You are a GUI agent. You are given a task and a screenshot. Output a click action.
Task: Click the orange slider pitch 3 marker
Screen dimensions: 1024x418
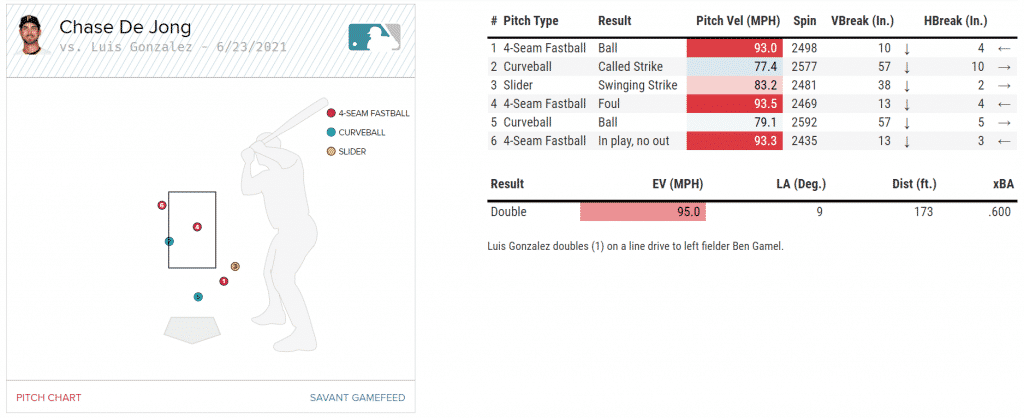[235, 266]
